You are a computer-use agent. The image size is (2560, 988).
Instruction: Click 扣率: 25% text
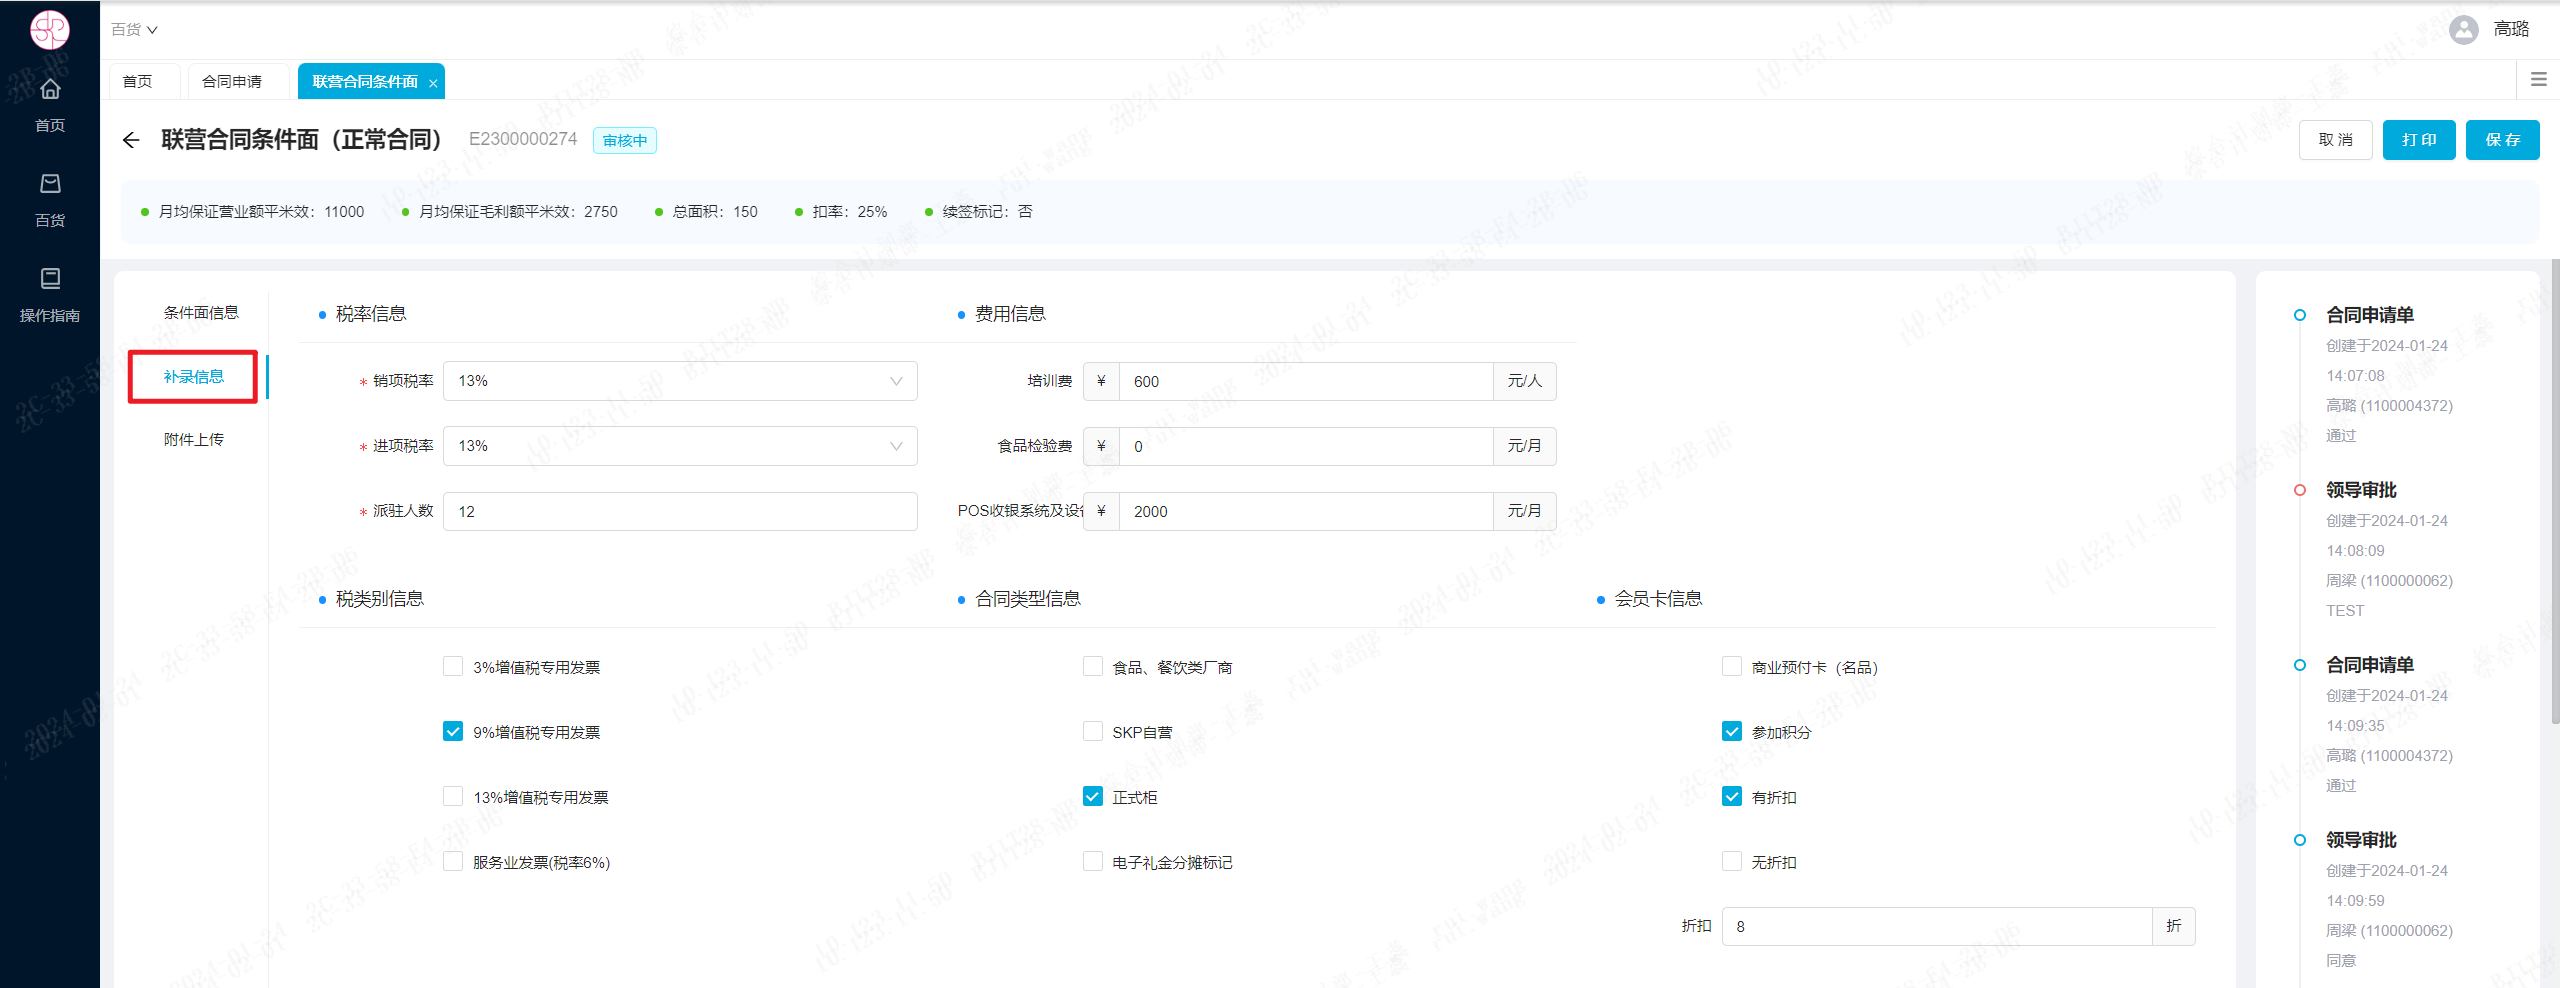[x=850, y=212]
